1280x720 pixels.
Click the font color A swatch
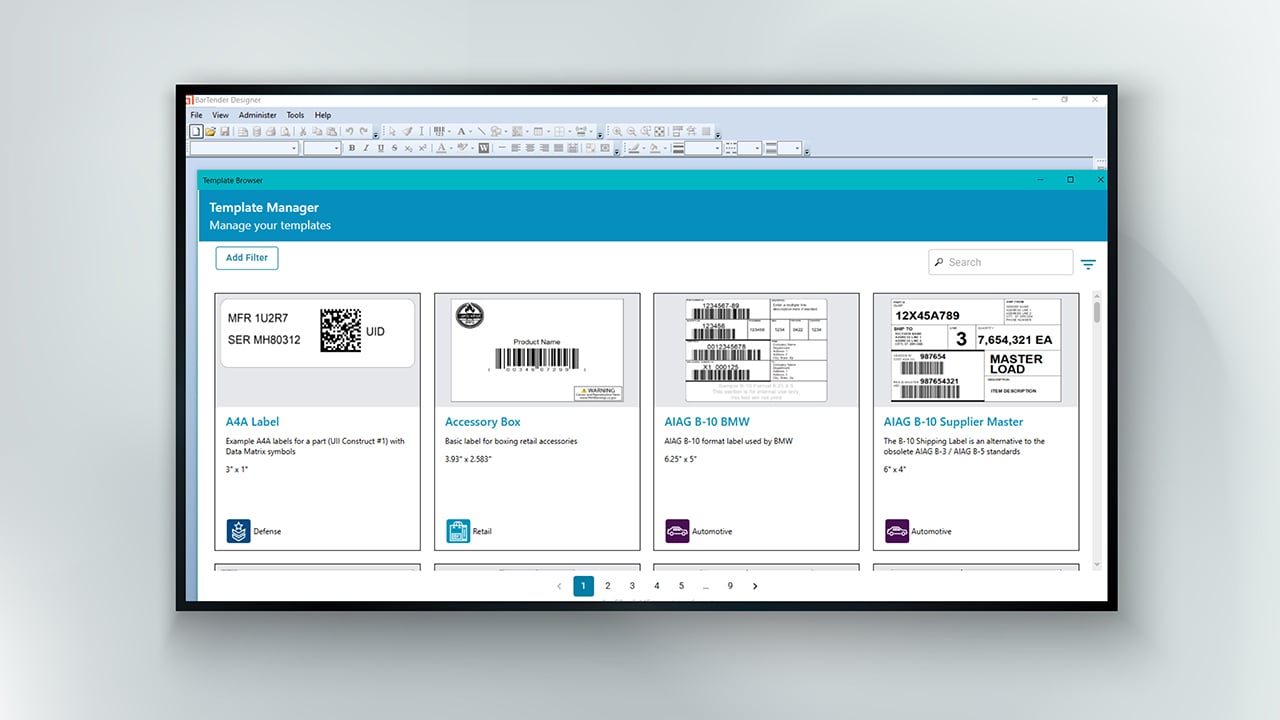439,148
